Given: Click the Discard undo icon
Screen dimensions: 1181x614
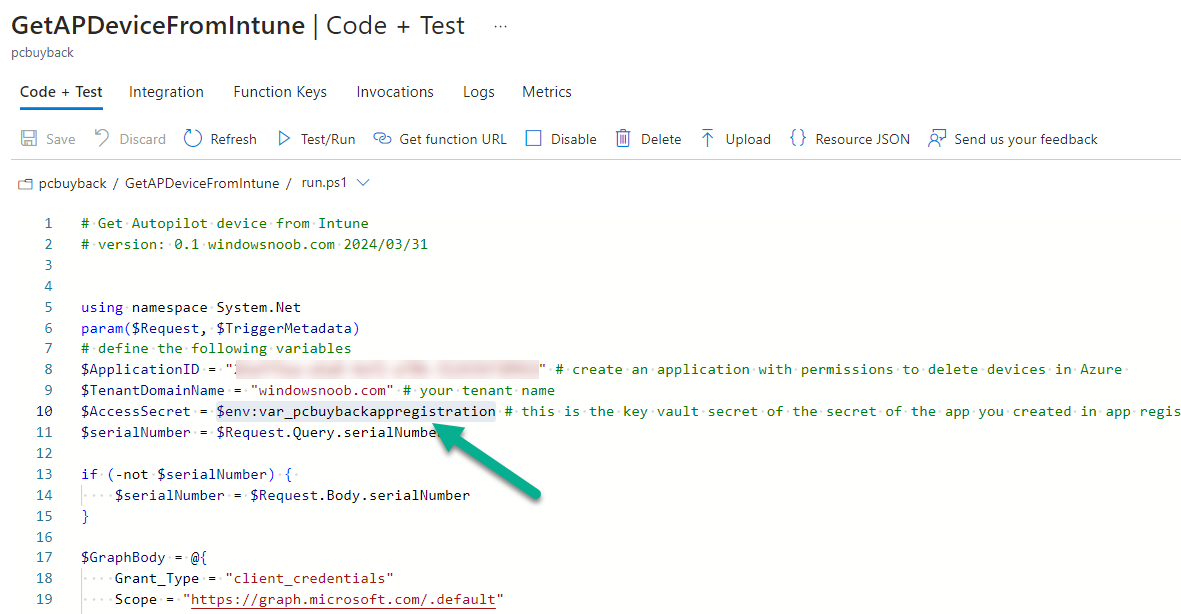Looking at the screenshot, I should [102, 138].
